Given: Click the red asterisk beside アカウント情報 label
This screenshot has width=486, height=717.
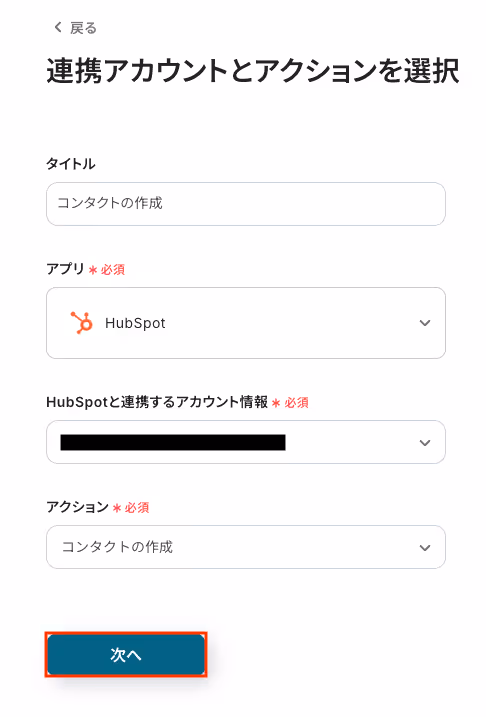Looking at the screenshot, I should point(276,403).
